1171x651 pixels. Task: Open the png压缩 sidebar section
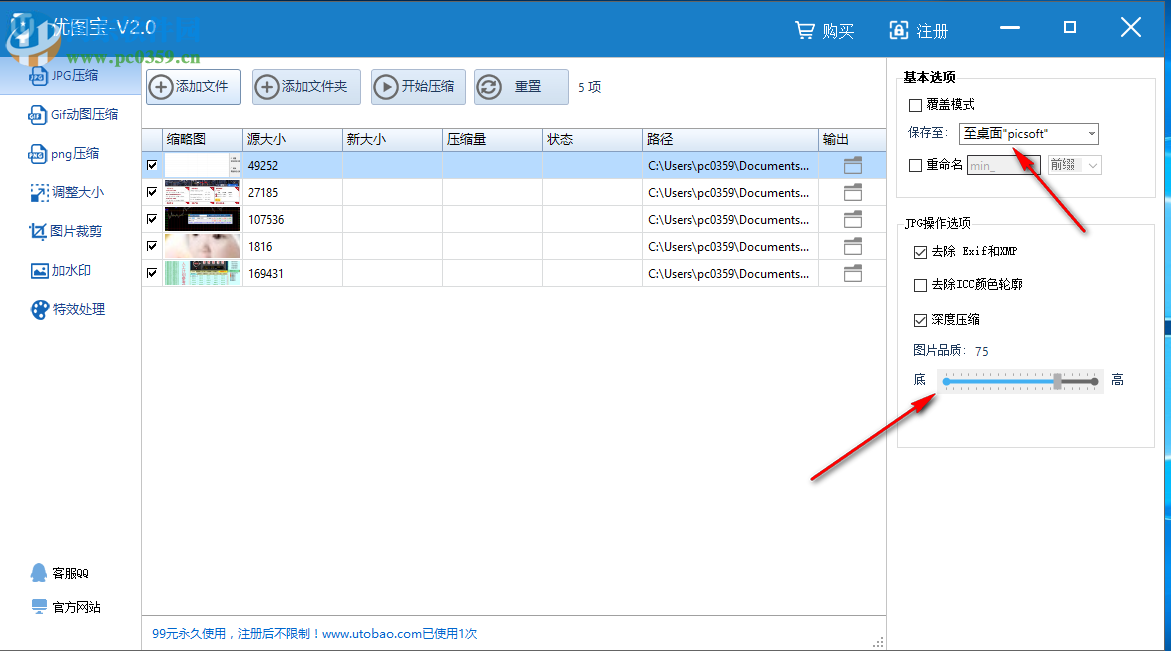point(64,154)
